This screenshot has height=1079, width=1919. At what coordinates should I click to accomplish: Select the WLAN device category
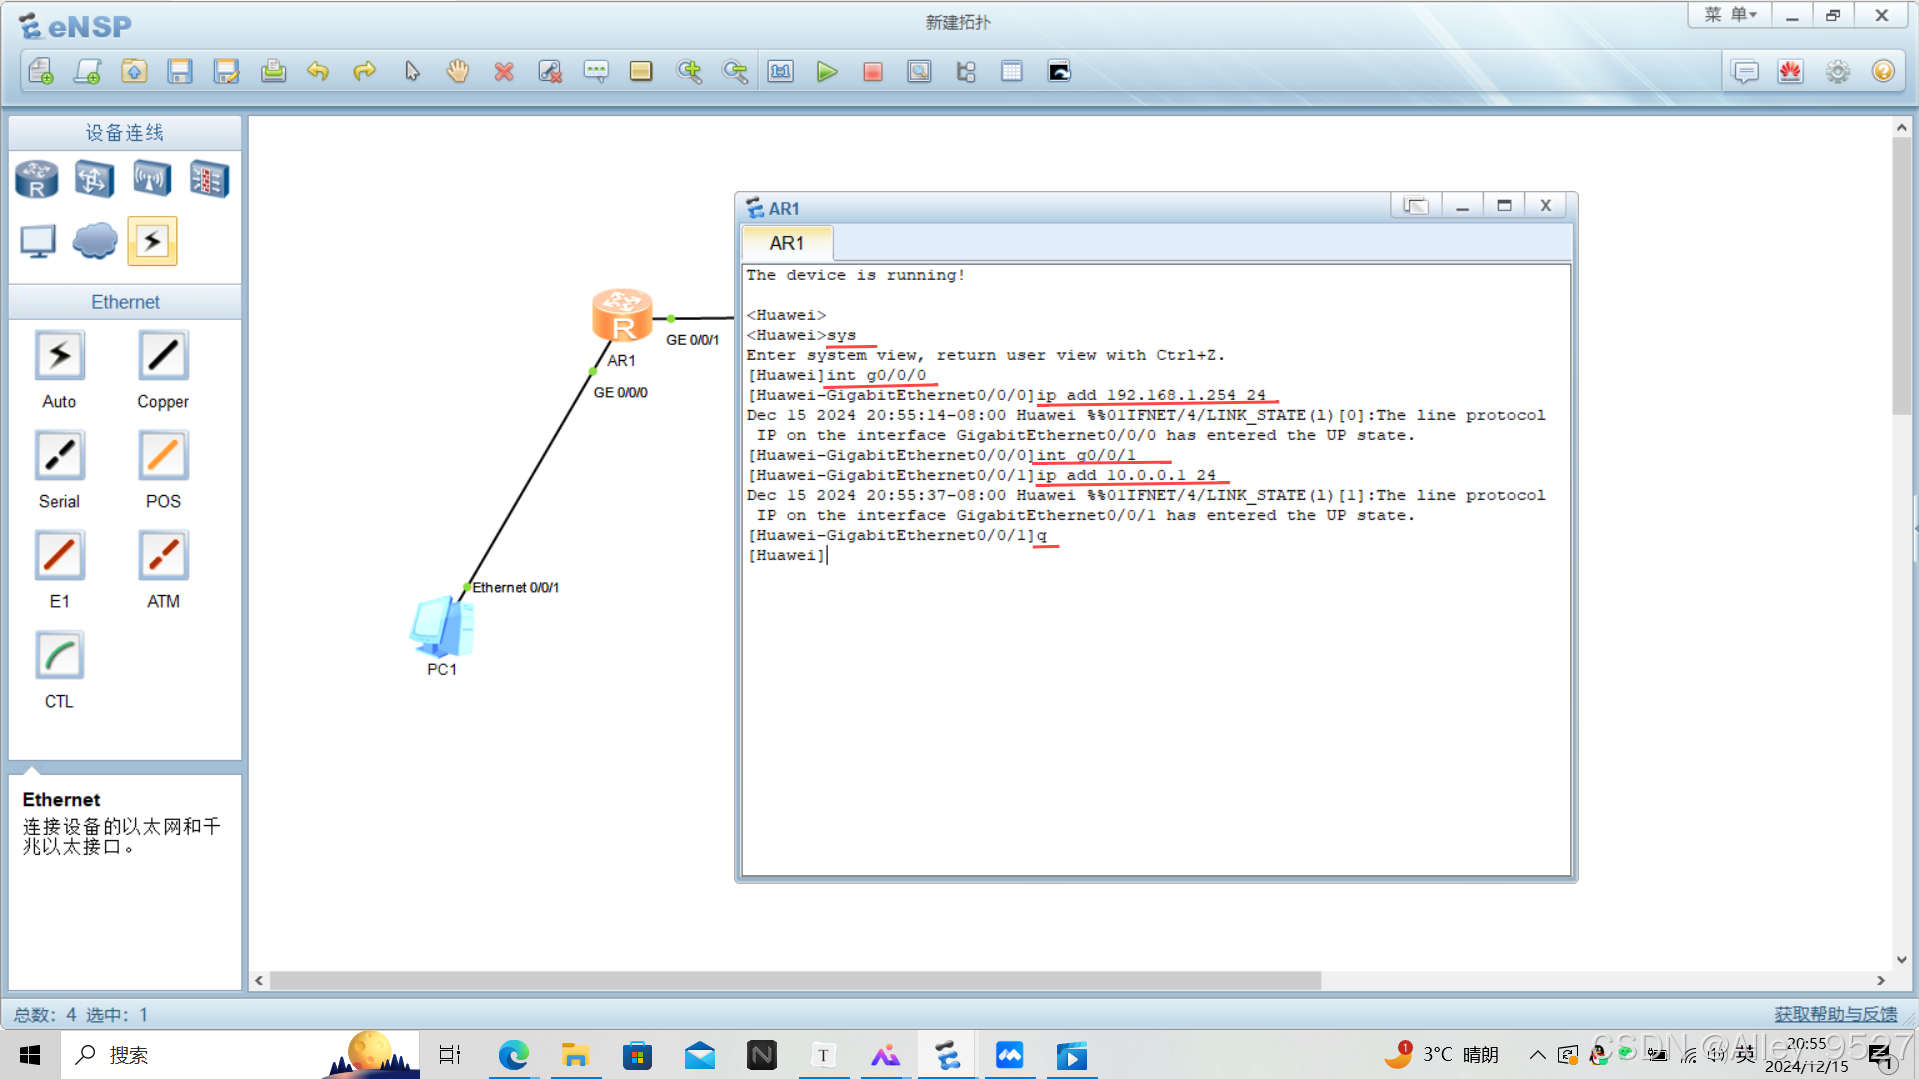[152, 180]
